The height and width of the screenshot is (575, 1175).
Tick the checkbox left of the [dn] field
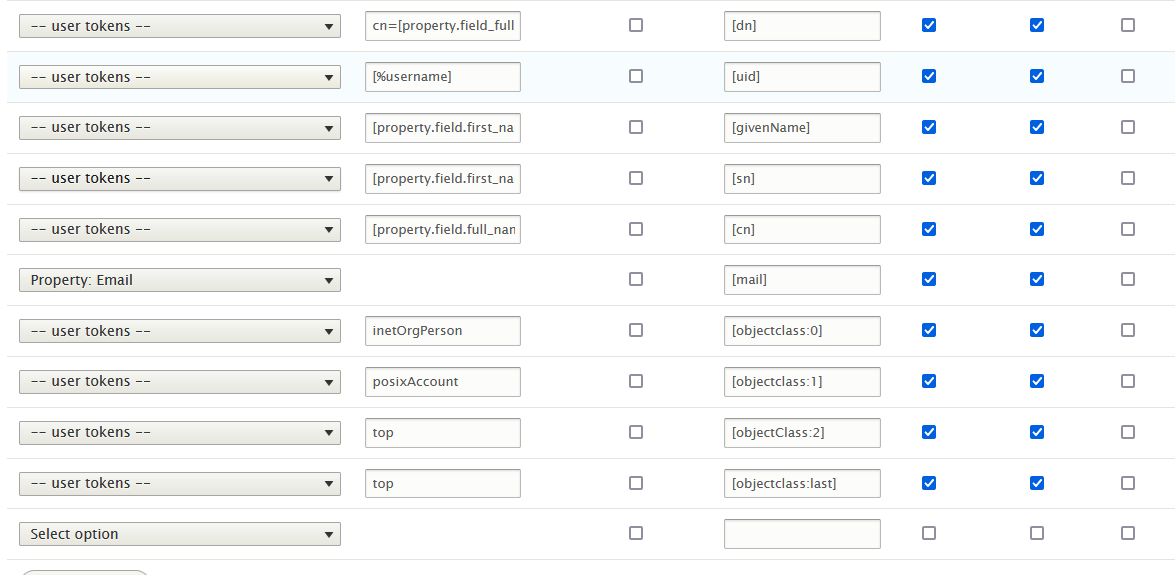(636, 25)
